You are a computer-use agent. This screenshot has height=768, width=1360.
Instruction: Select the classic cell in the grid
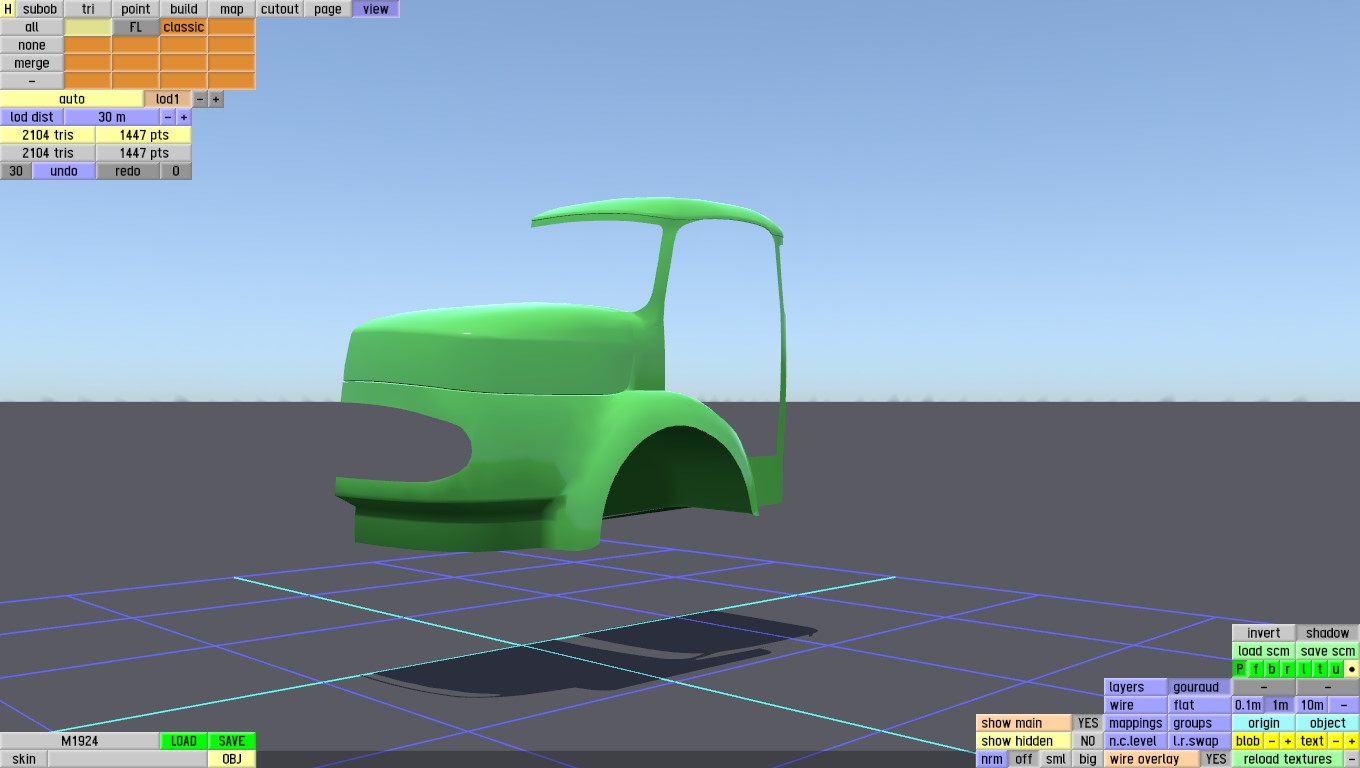tap(184, 27)
